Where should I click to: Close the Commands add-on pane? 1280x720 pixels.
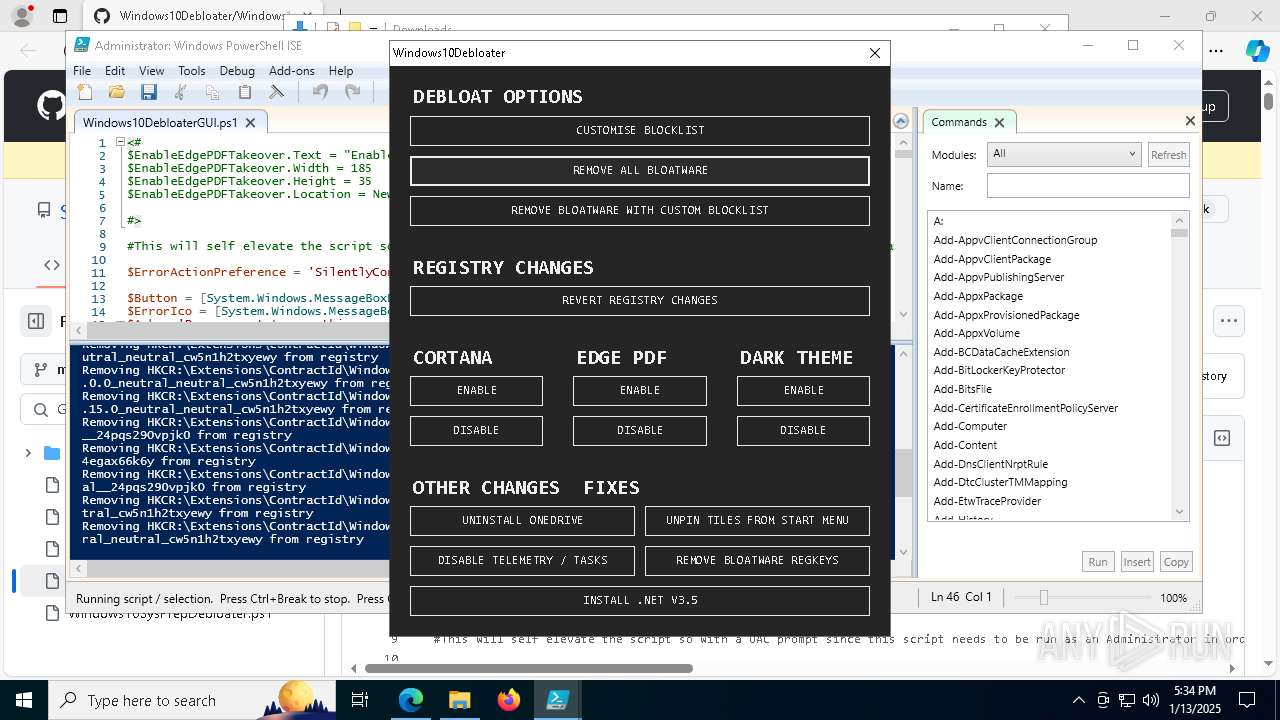point(1190,121)
